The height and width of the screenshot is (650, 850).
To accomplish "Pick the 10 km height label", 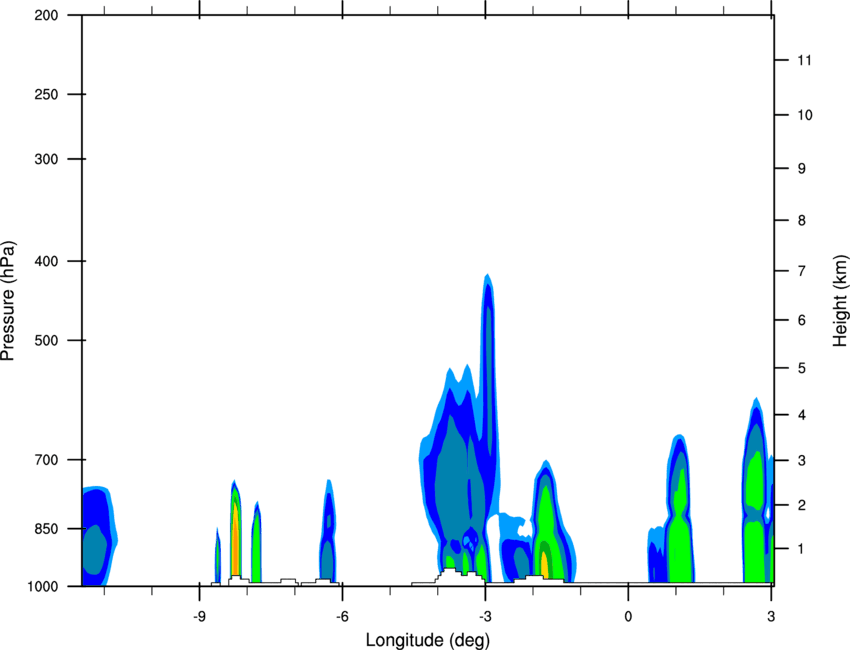I will click(804, 115).
